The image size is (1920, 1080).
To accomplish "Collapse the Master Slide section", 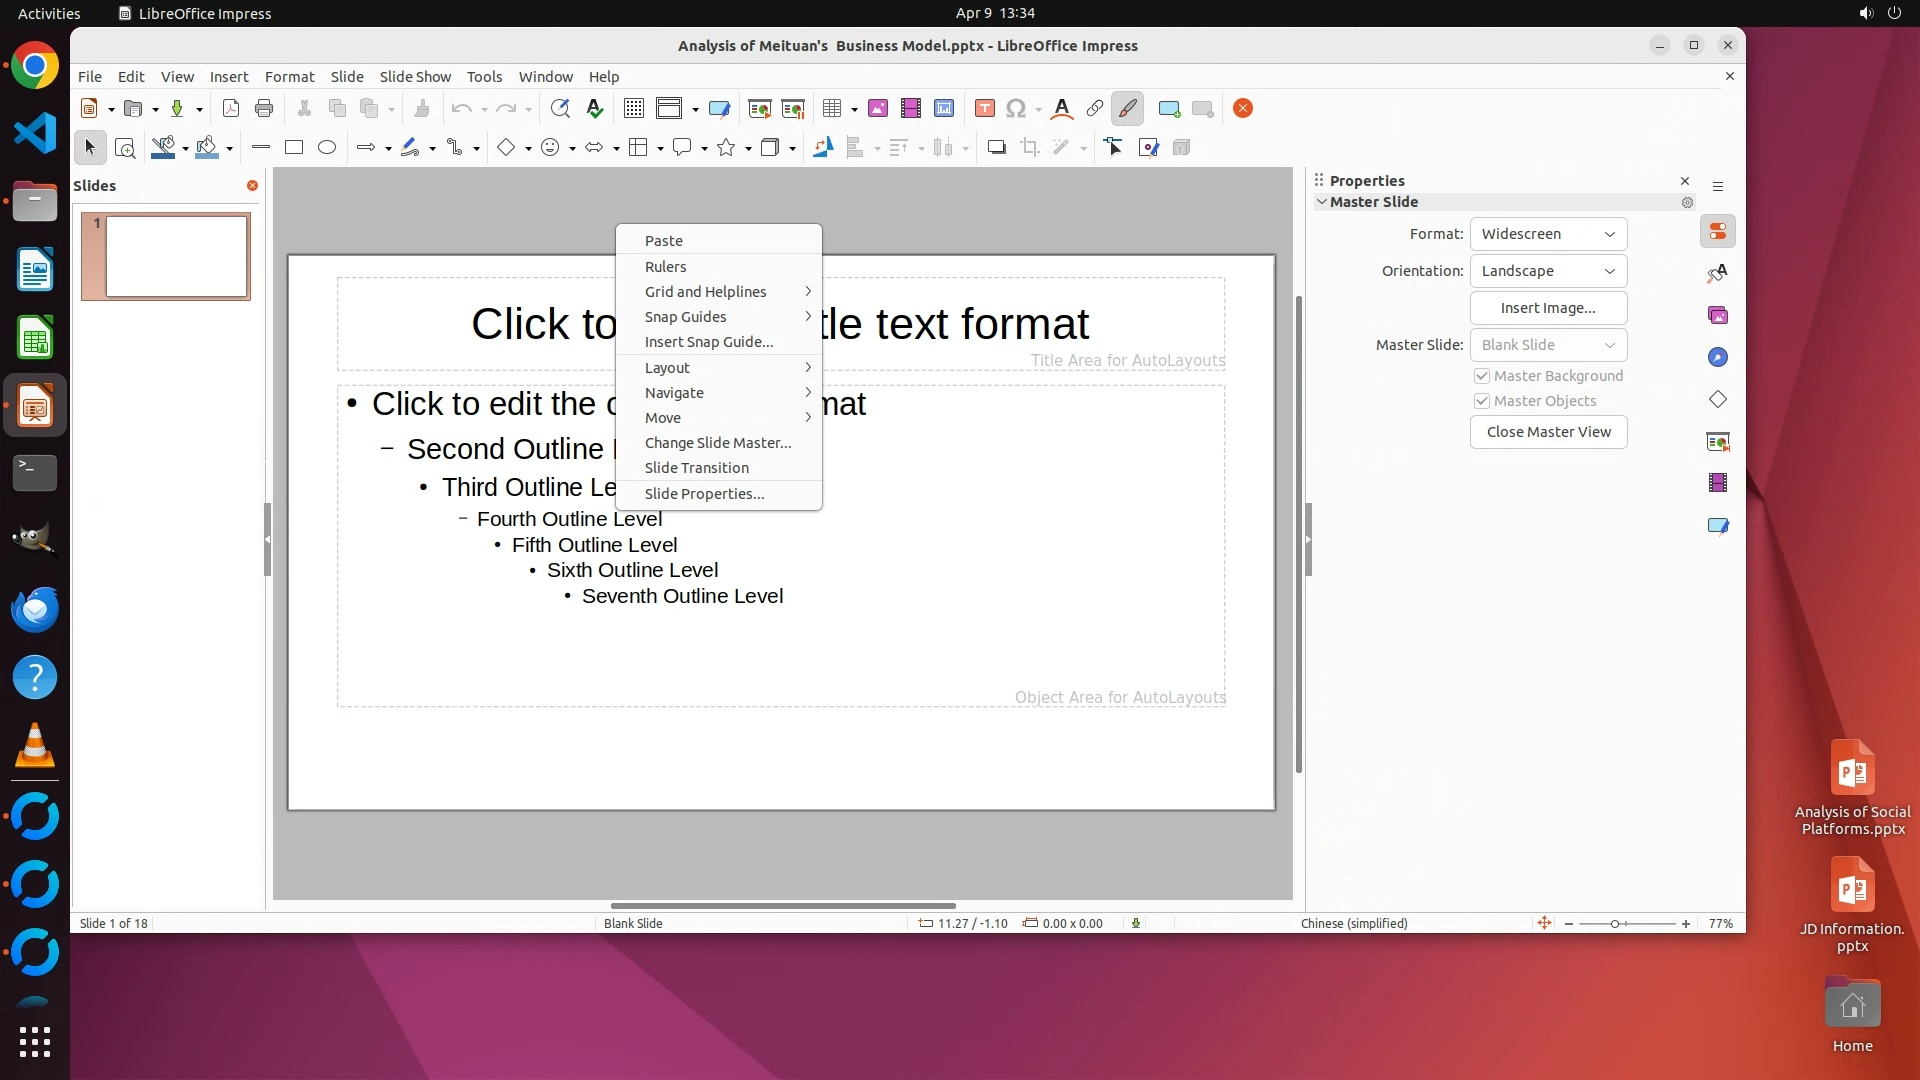I will [1322, 202].
